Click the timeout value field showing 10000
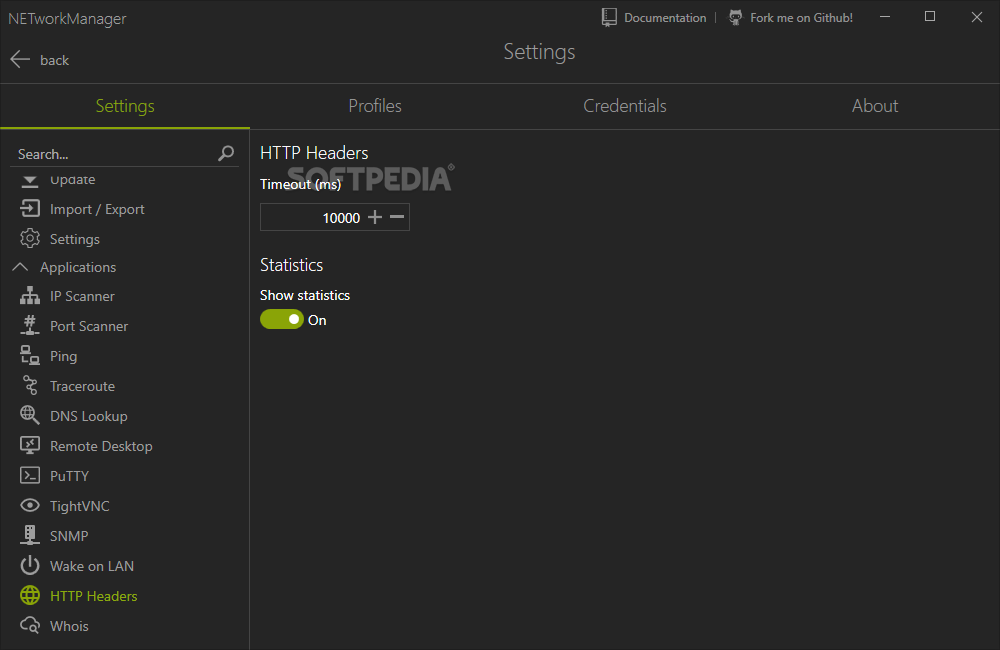The width and height of the screenshot is (1000, 650). coord(312,218)
